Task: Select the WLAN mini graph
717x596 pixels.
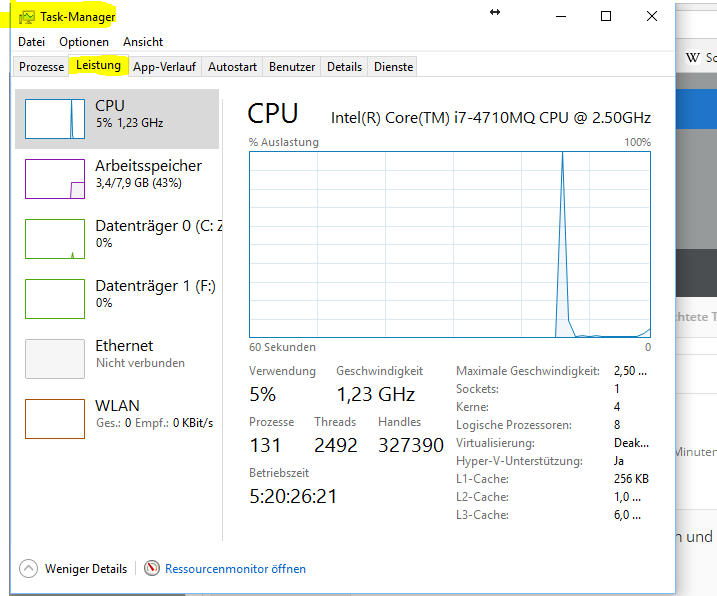Action: [55, 419]
